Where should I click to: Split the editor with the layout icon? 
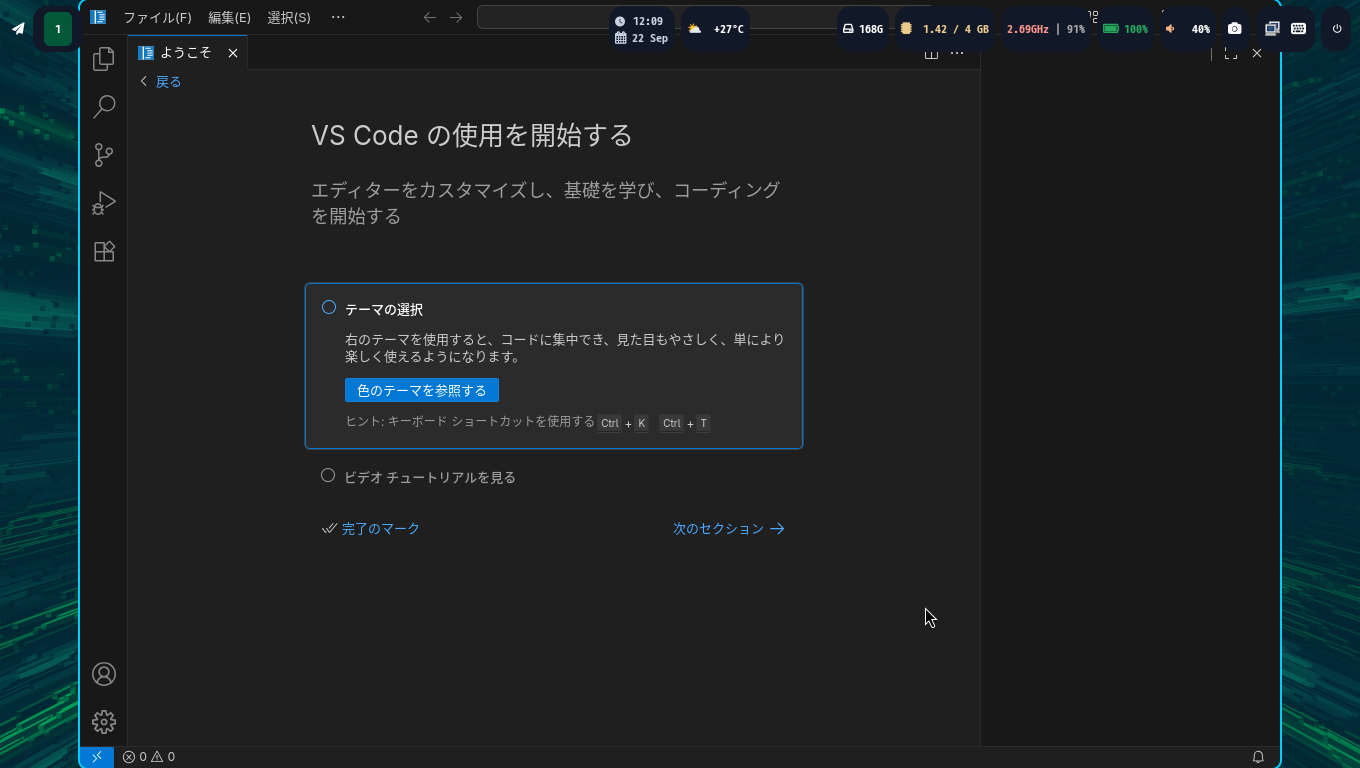coord(931,54)
